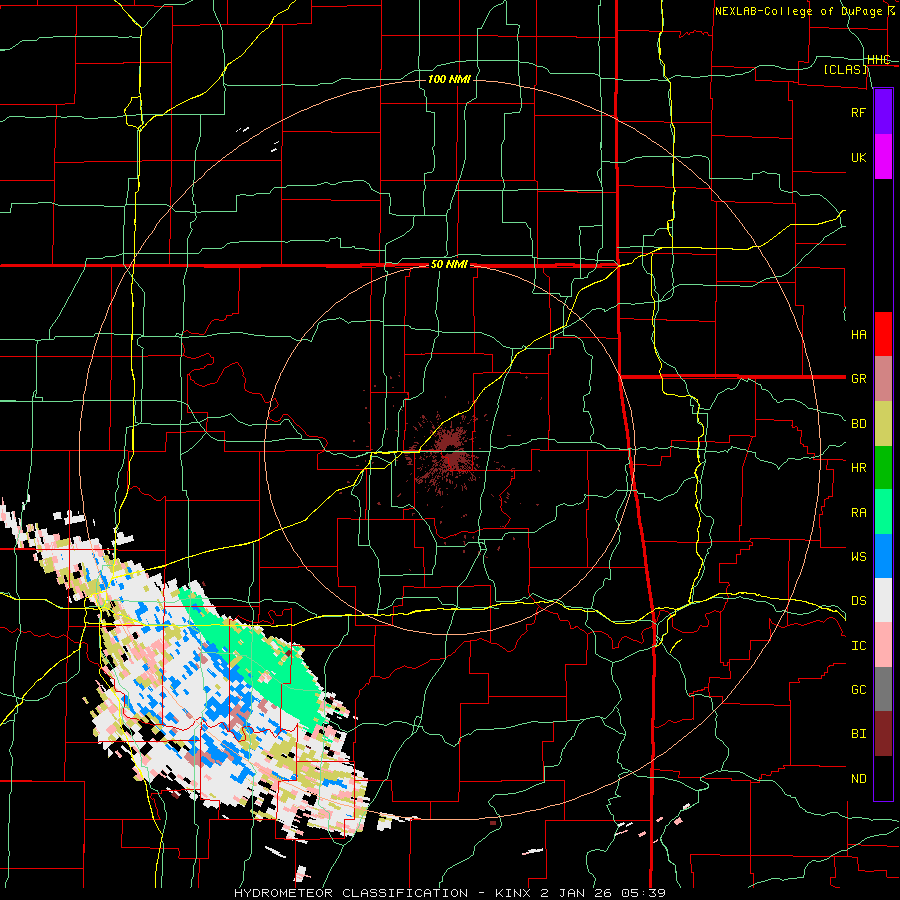900x900 pixels.
Task: Click the 100 NMI range ring label
Action: tap(449, 79)
